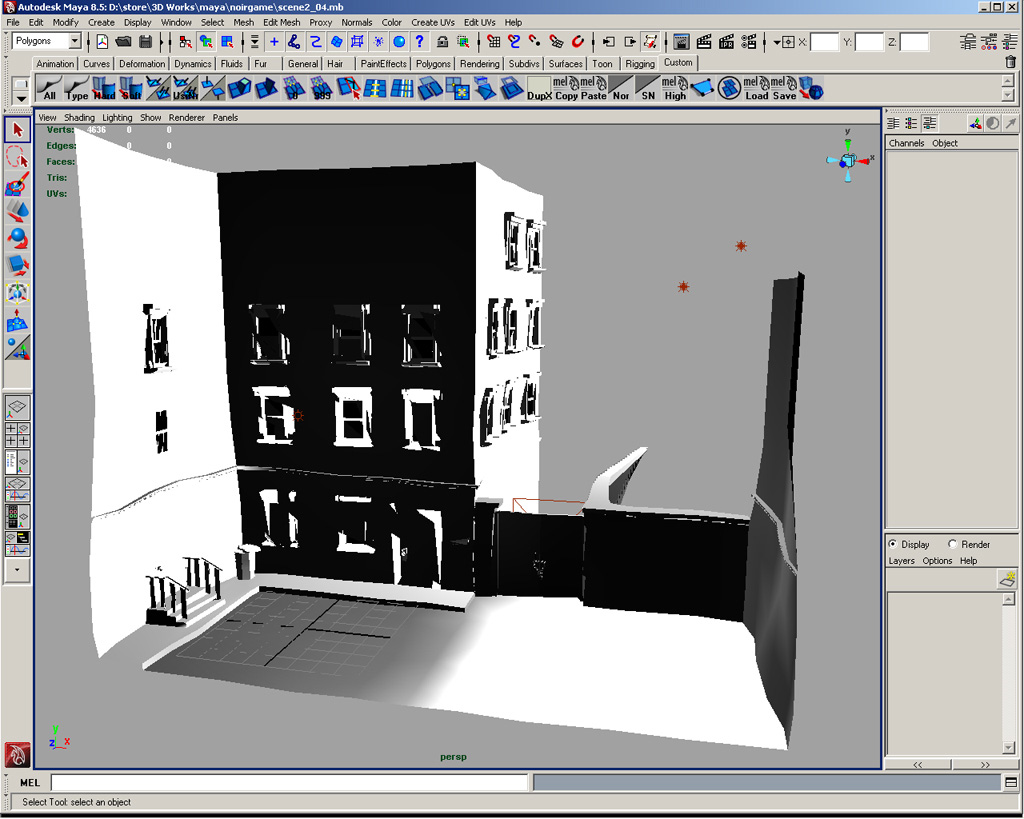The width and height of the screenshot is (1024, 819).
Task: Click the MEL command input field
Action: tap(289, 782)
